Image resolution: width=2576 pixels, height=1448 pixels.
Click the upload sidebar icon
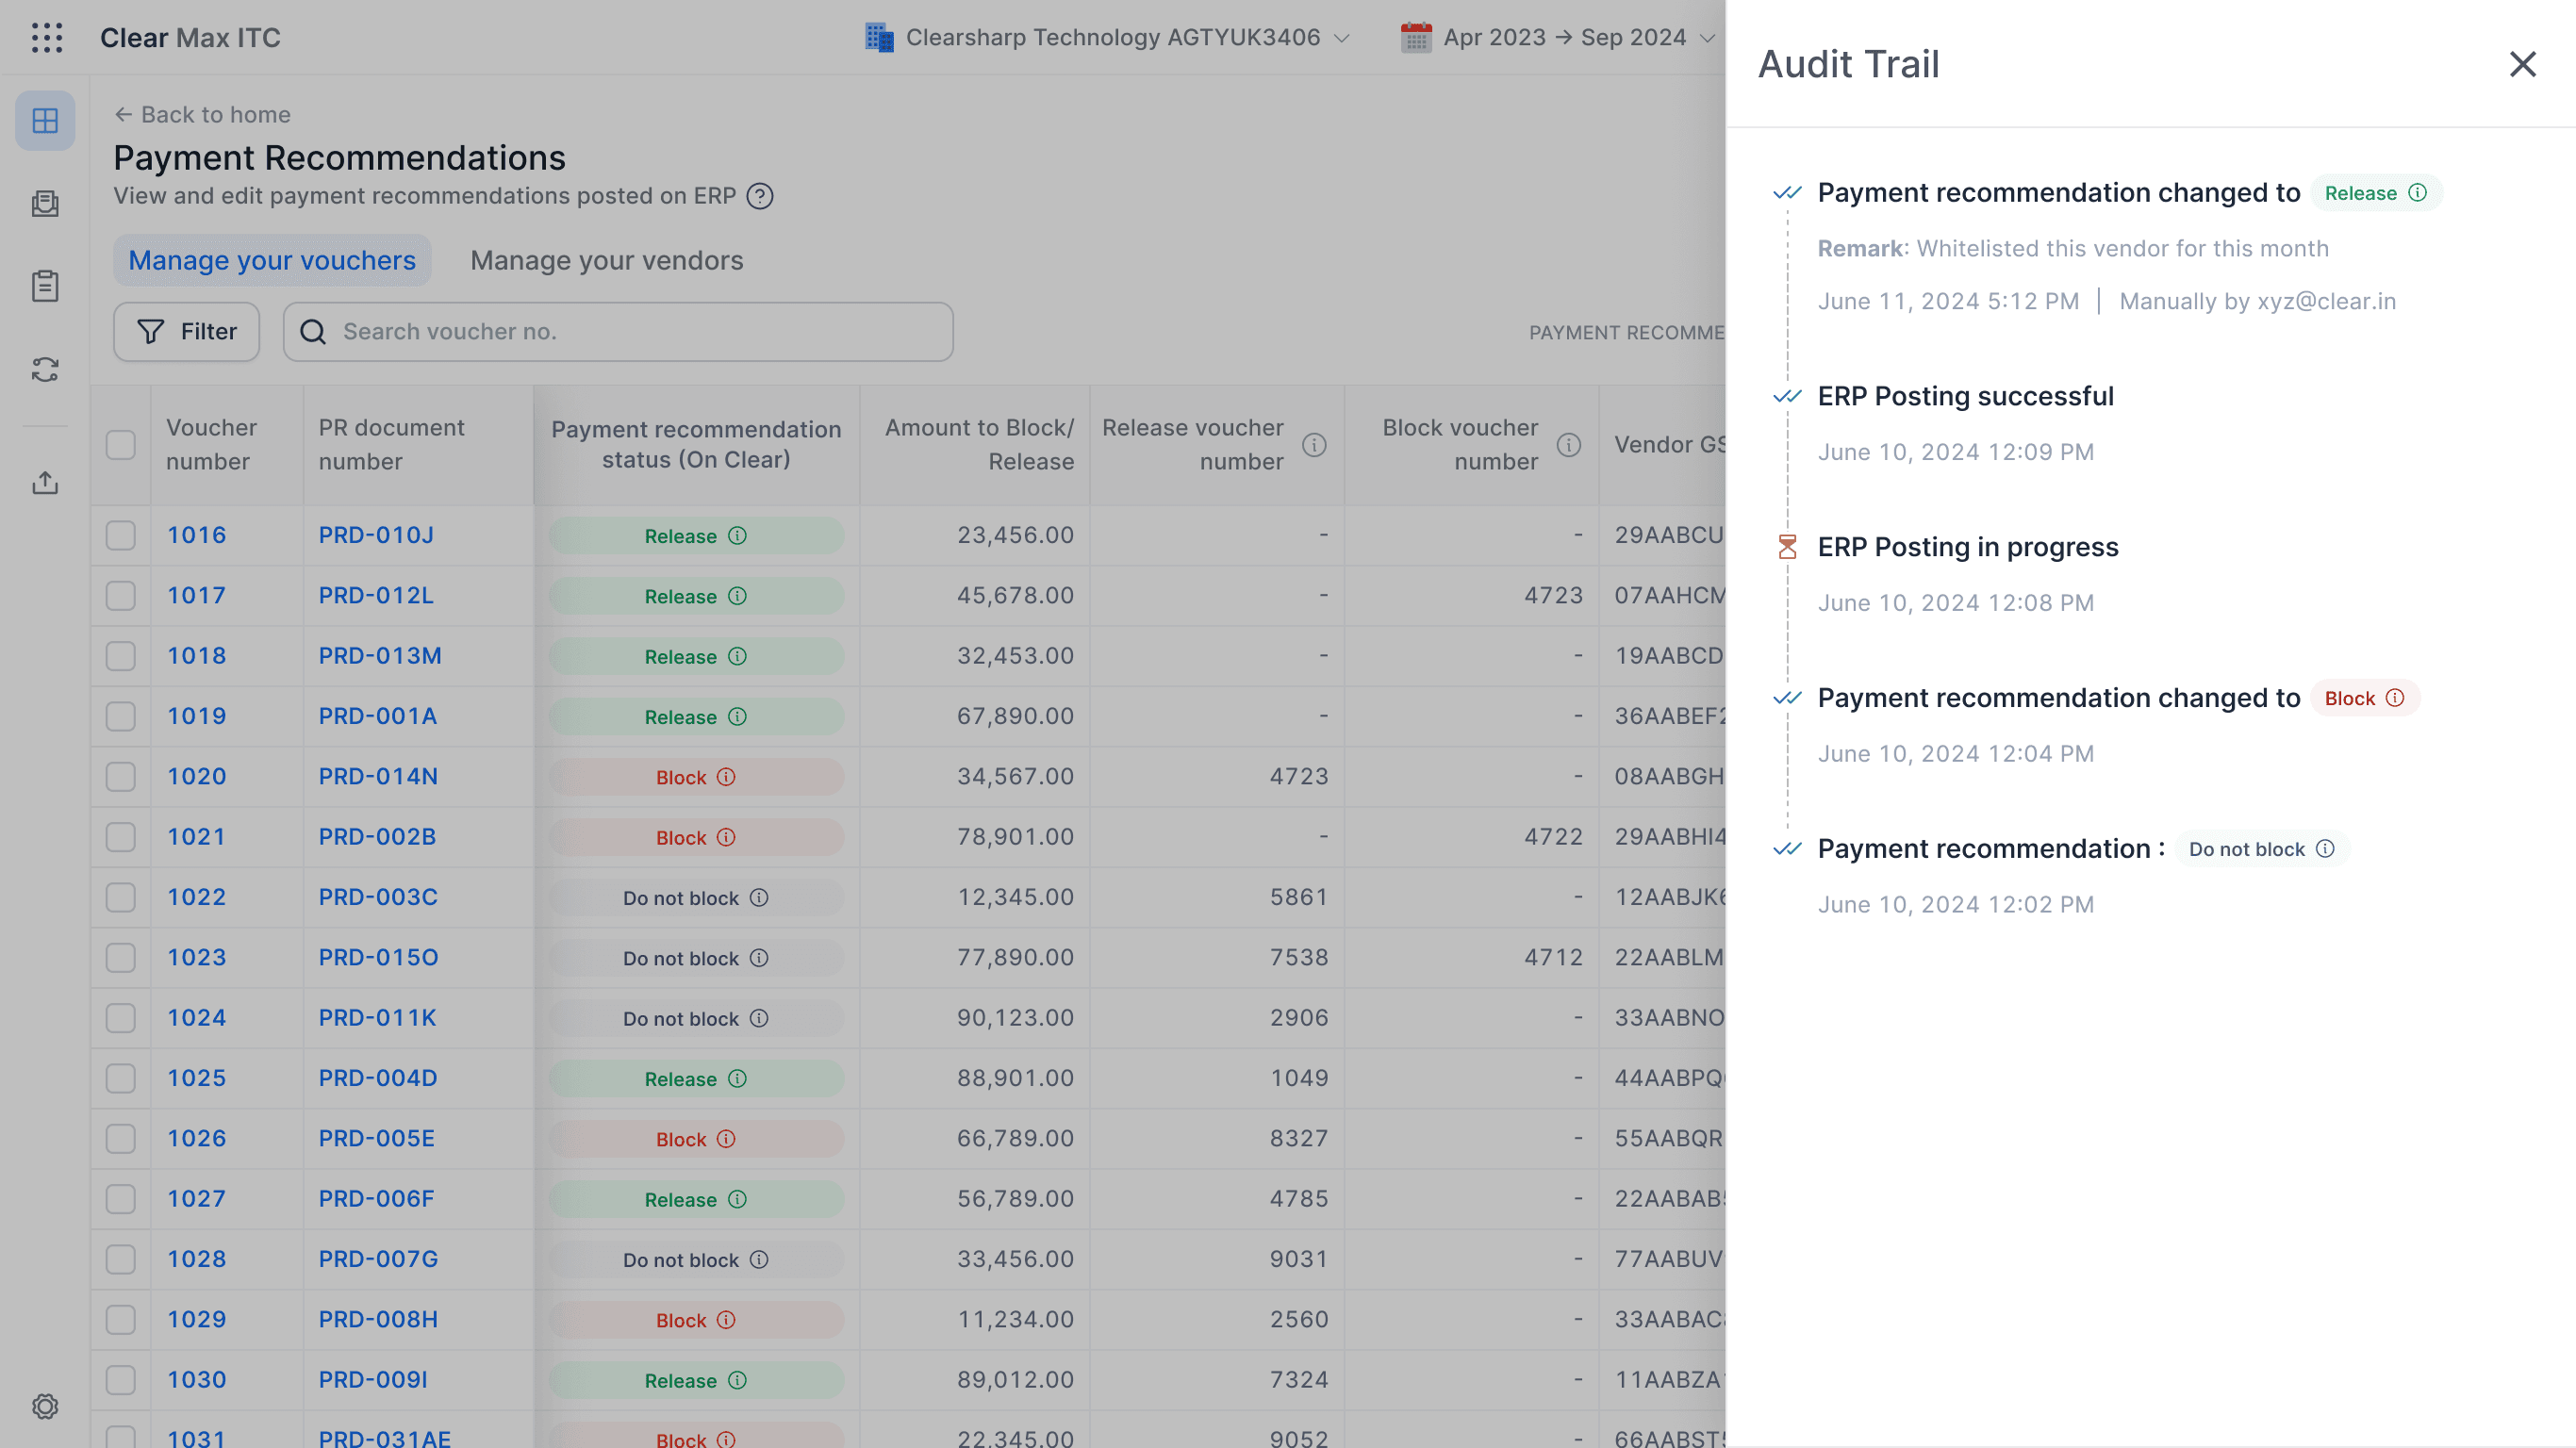pos(45,483)
